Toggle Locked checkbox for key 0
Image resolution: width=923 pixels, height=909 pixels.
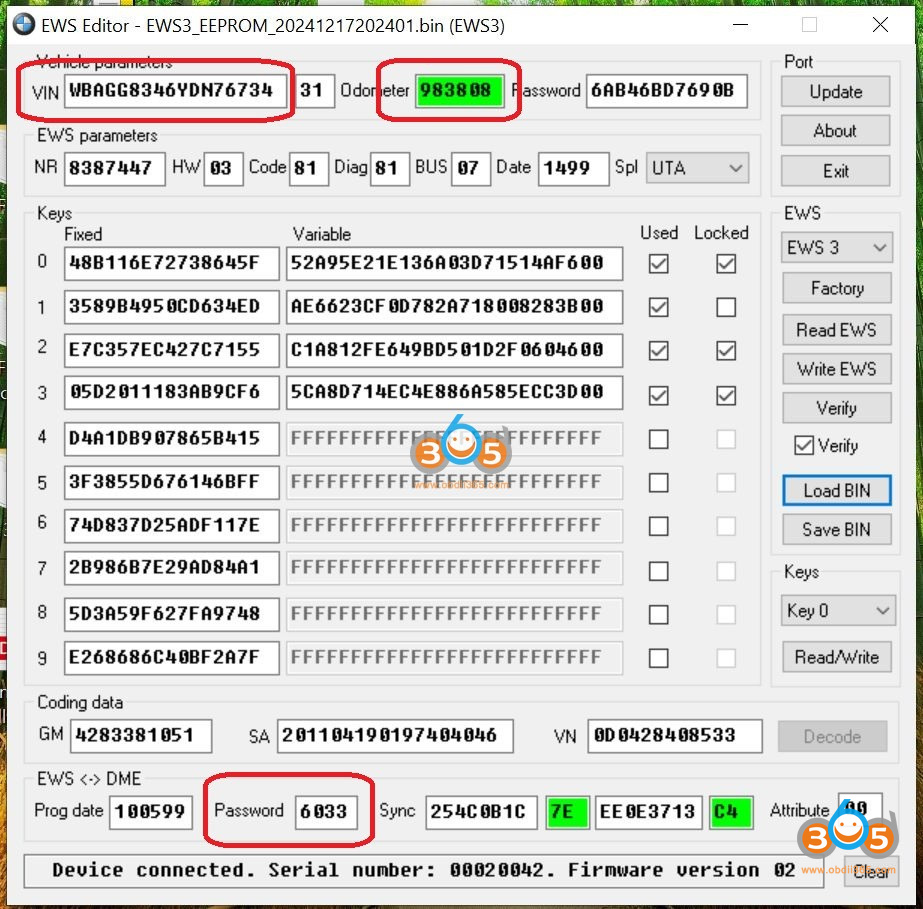(x=726, y=263)
